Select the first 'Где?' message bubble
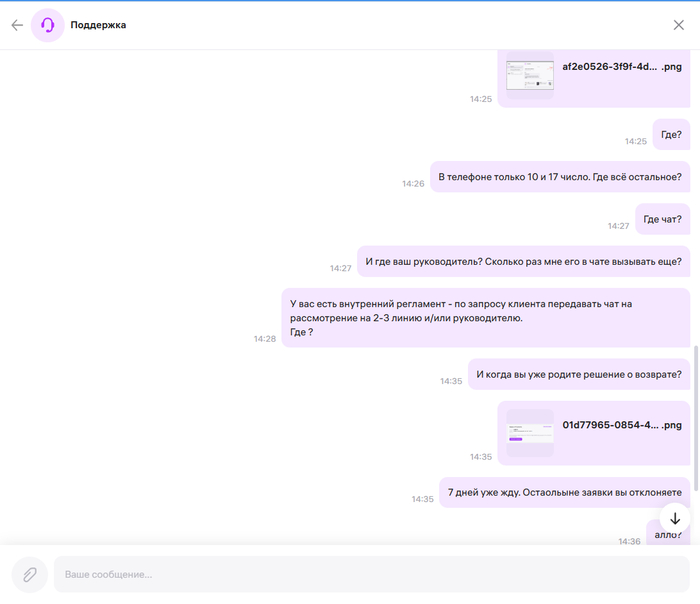 pos(671,134)
